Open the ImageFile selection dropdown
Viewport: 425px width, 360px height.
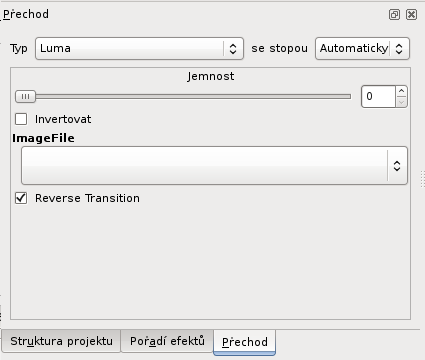pyautogui.click(x=214, y=165)
